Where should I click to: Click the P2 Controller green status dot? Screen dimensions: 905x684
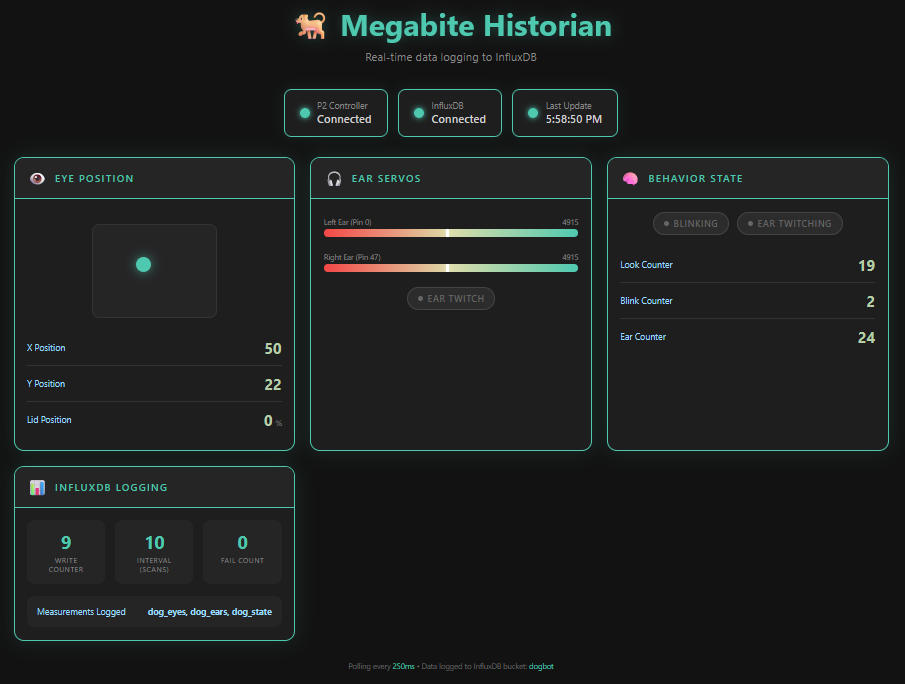click(x=304, y=113)
